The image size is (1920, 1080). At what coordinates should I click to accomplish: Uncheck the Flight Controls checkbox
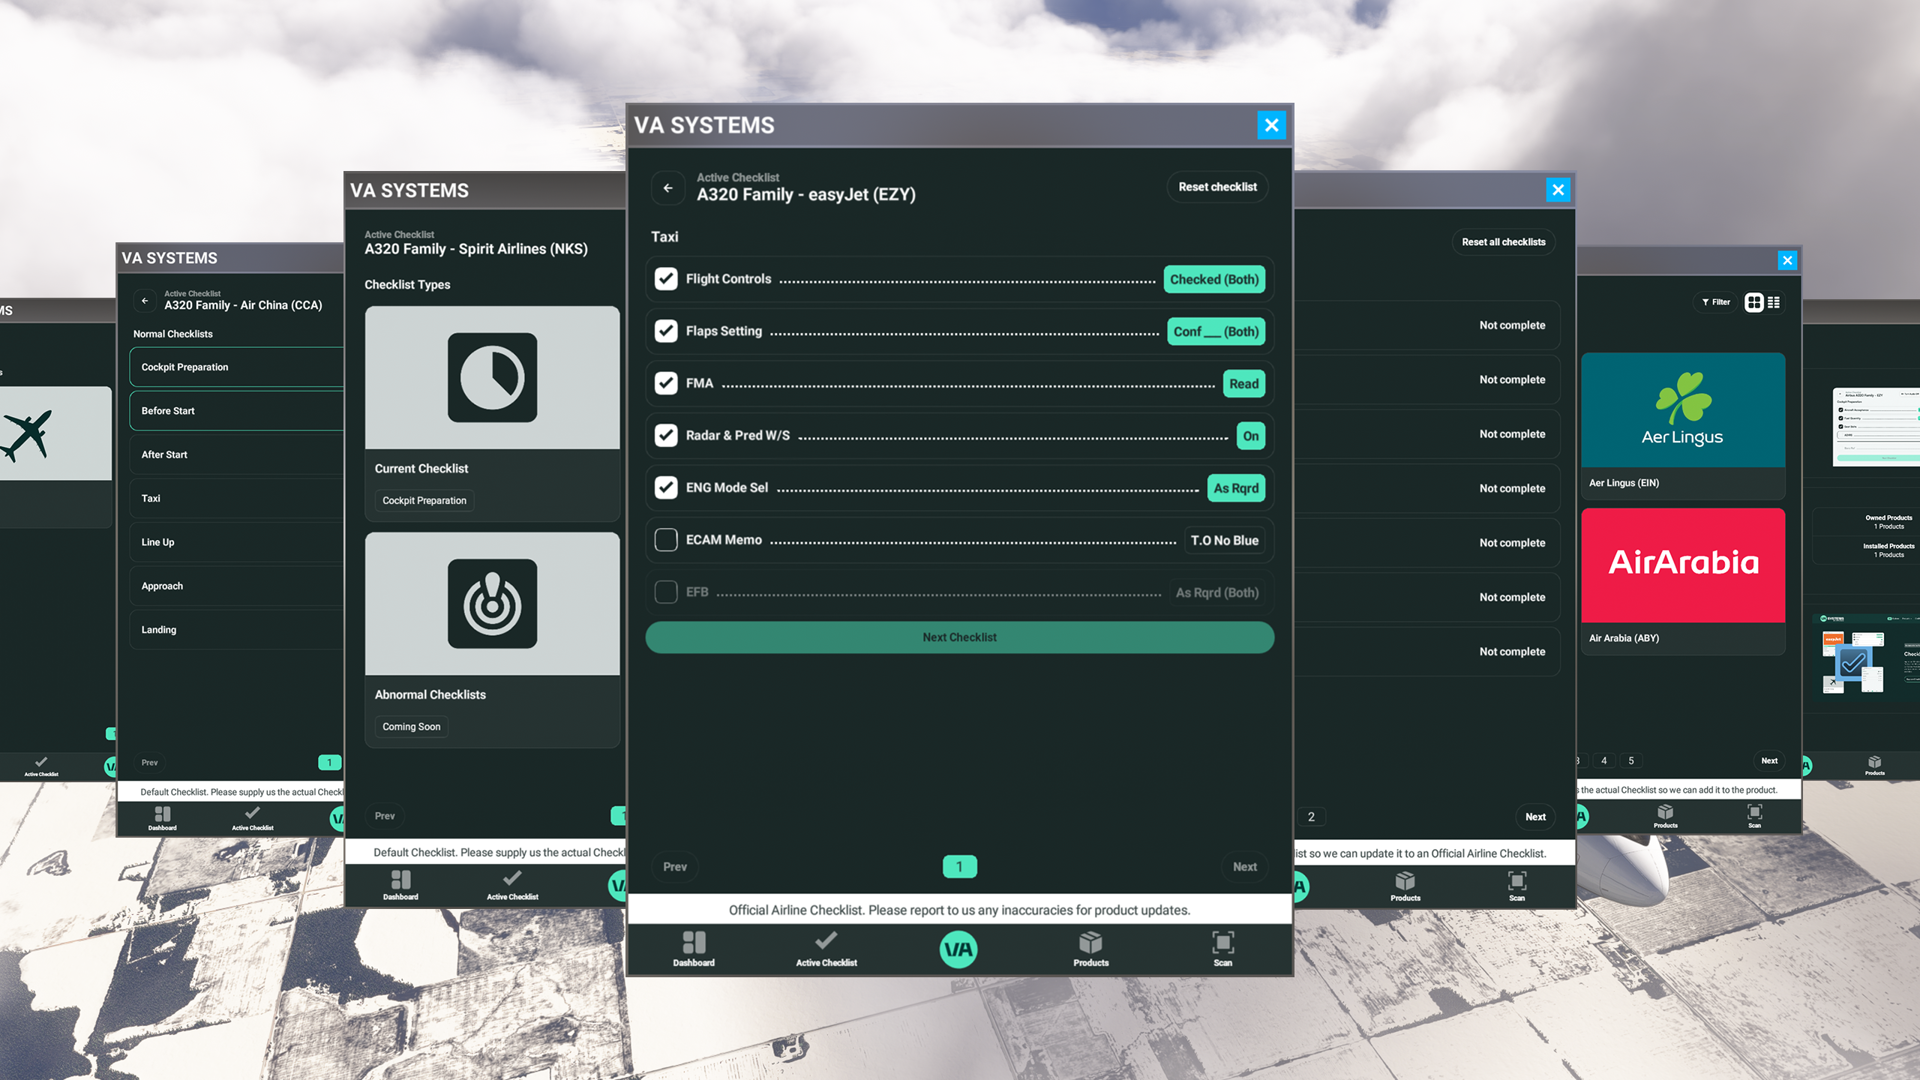pos(666,279)
